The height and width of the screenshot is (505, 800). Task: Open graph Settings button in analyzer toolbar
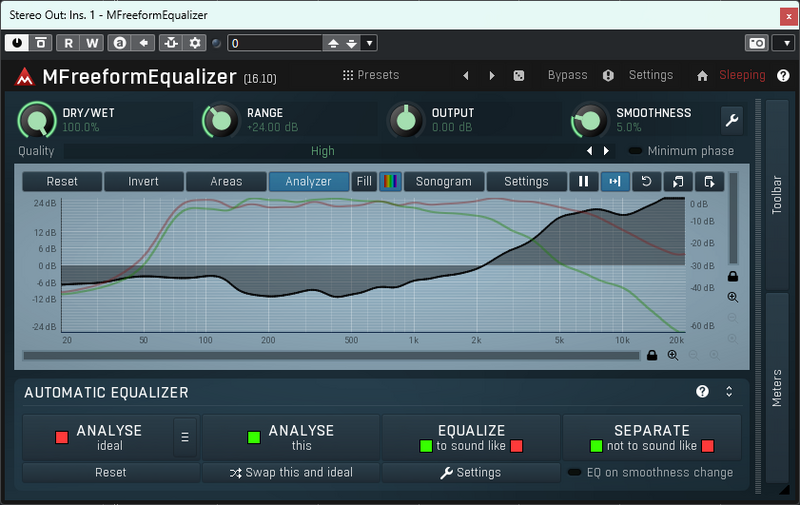(526, 182)
